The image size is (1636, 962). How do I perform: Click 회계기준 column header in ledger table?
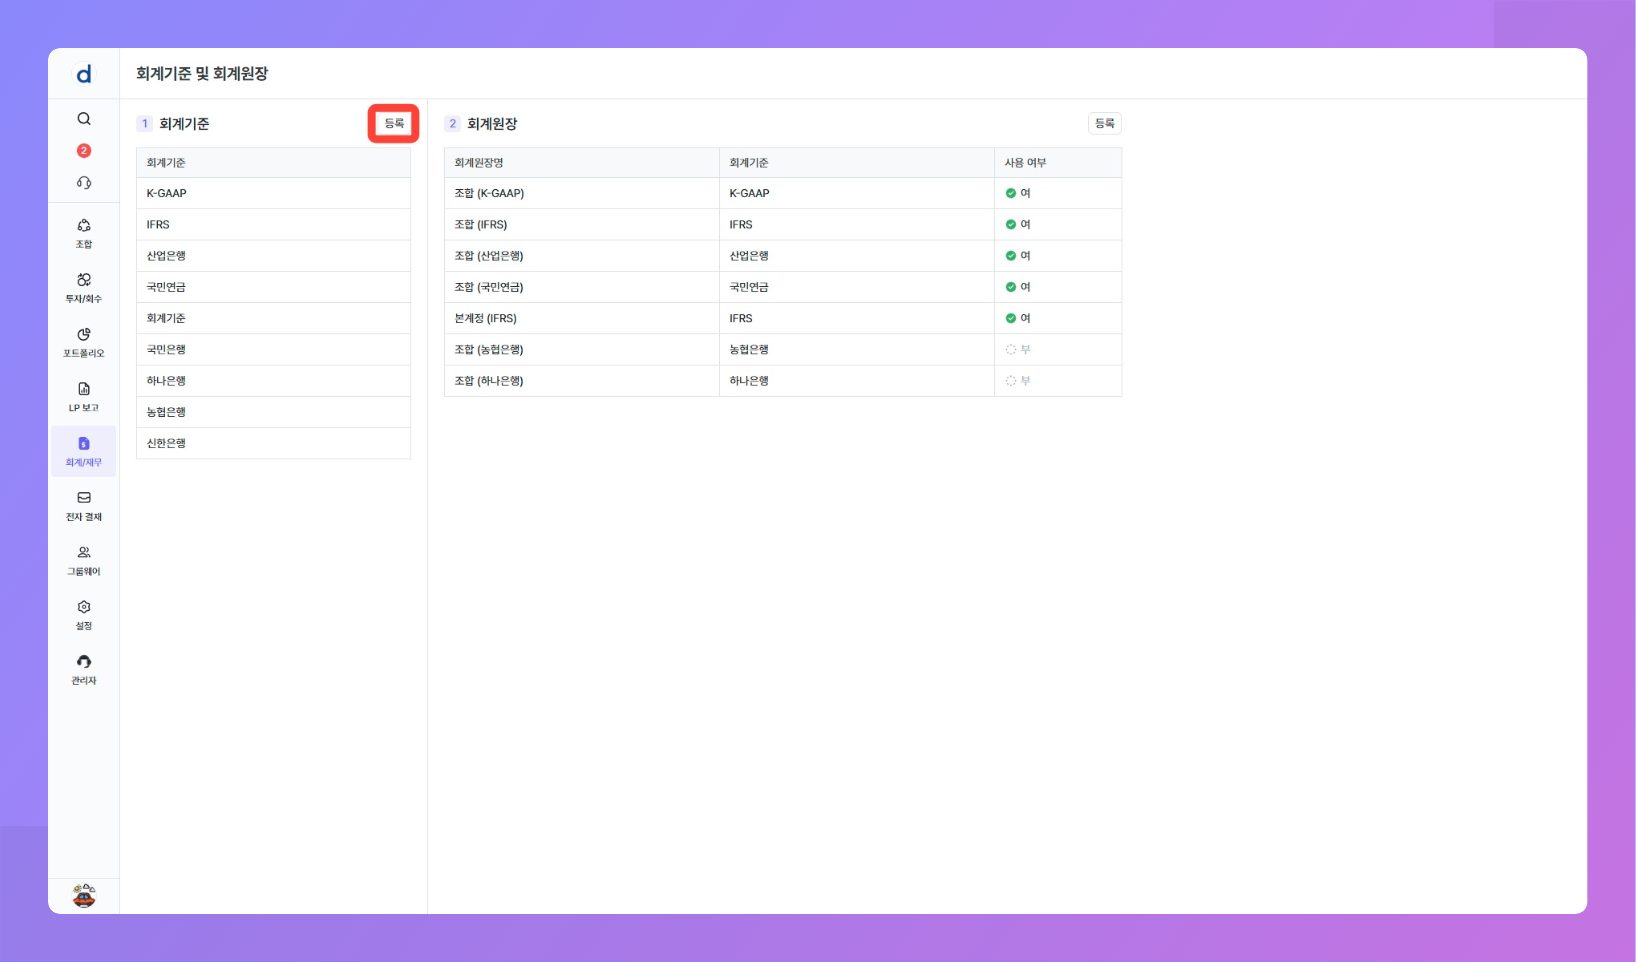(857, 163)
